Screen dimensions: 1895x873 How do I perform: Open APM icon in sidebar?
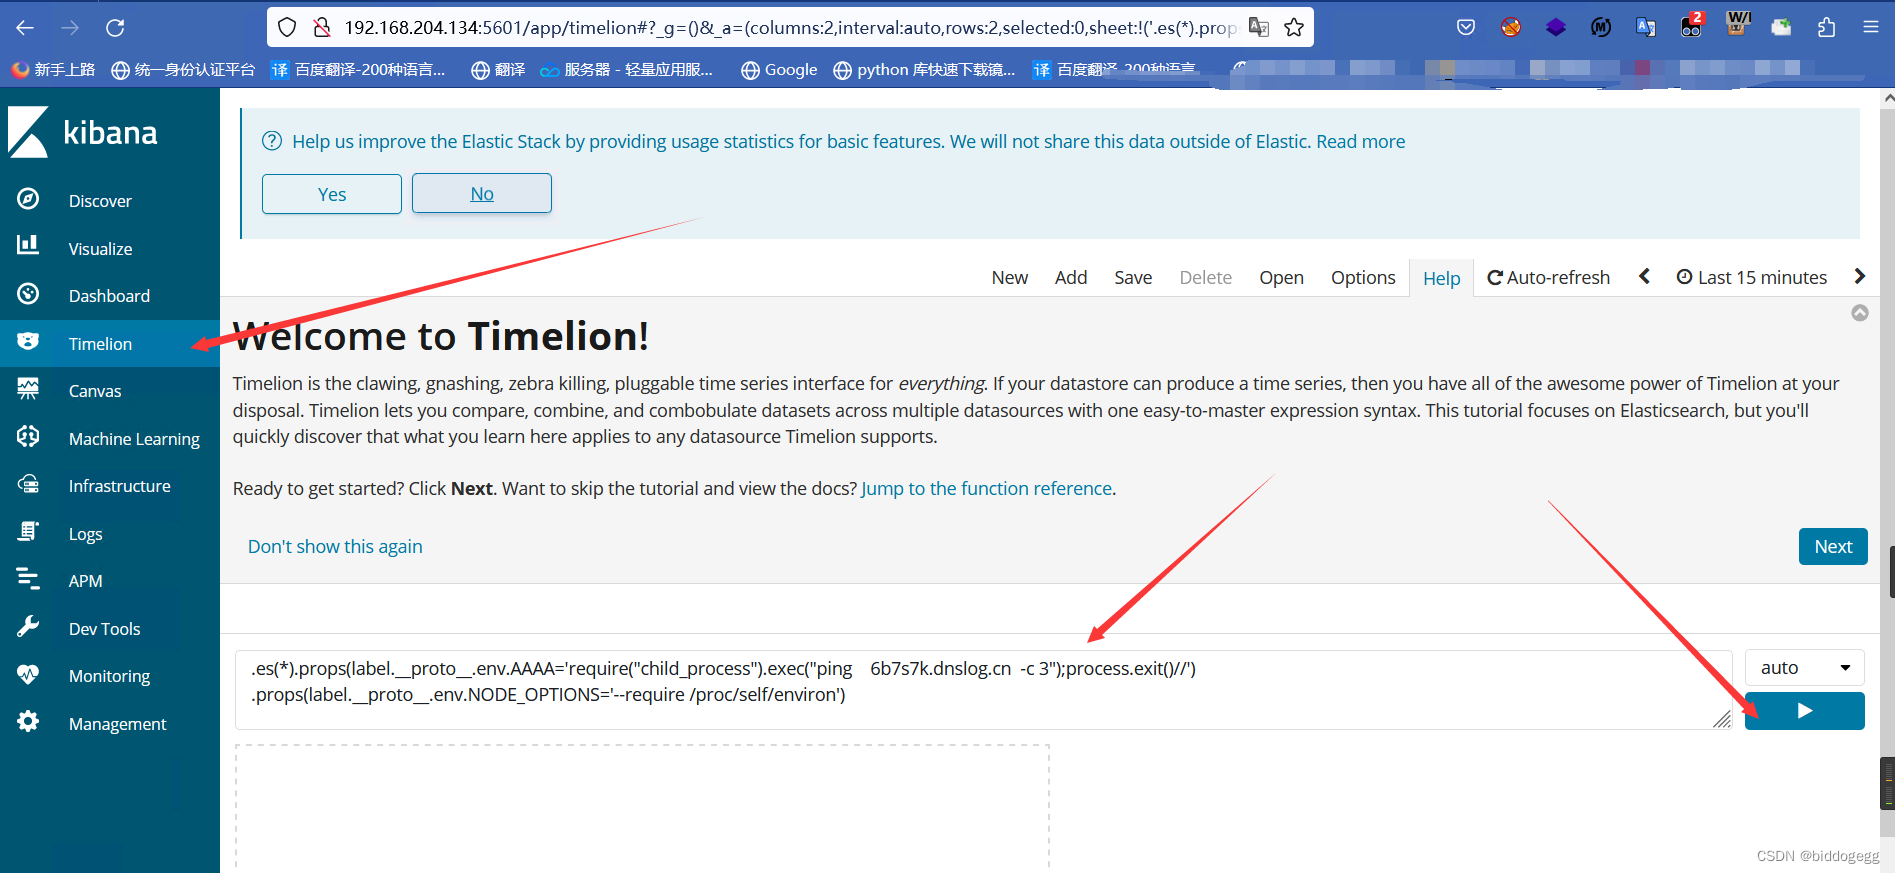(x=28, y=579)
